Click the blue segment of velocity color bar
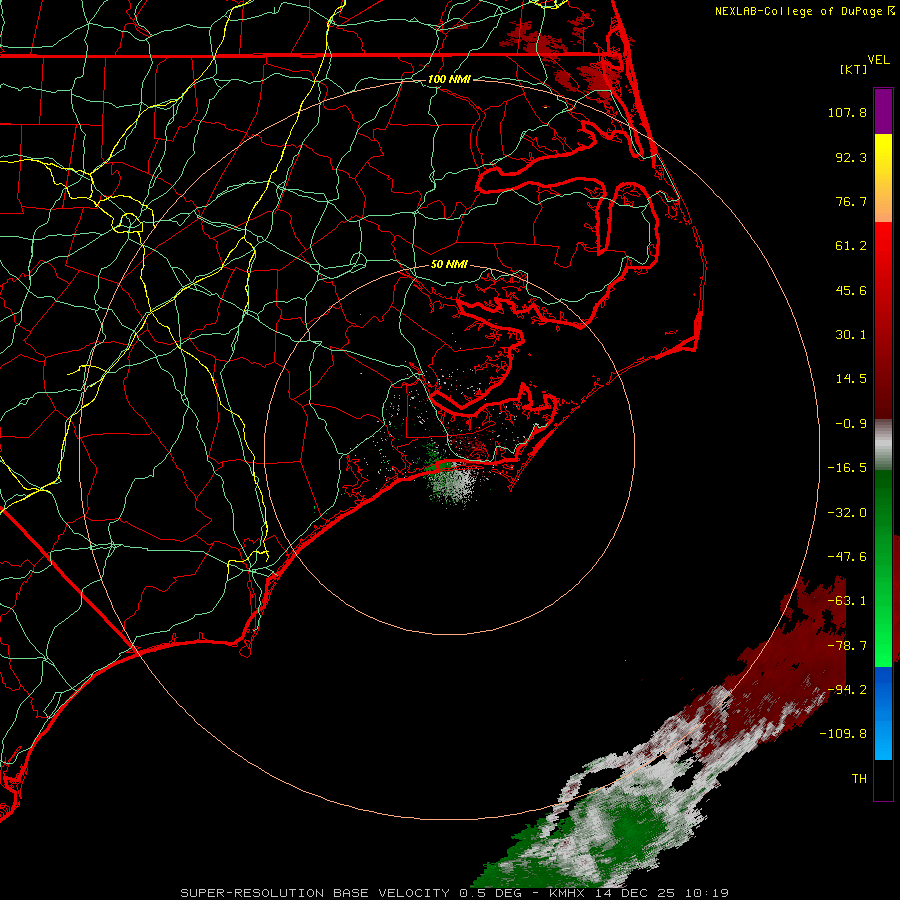The width and height of the screenshot is (900, 900). (x=883, y=713)
